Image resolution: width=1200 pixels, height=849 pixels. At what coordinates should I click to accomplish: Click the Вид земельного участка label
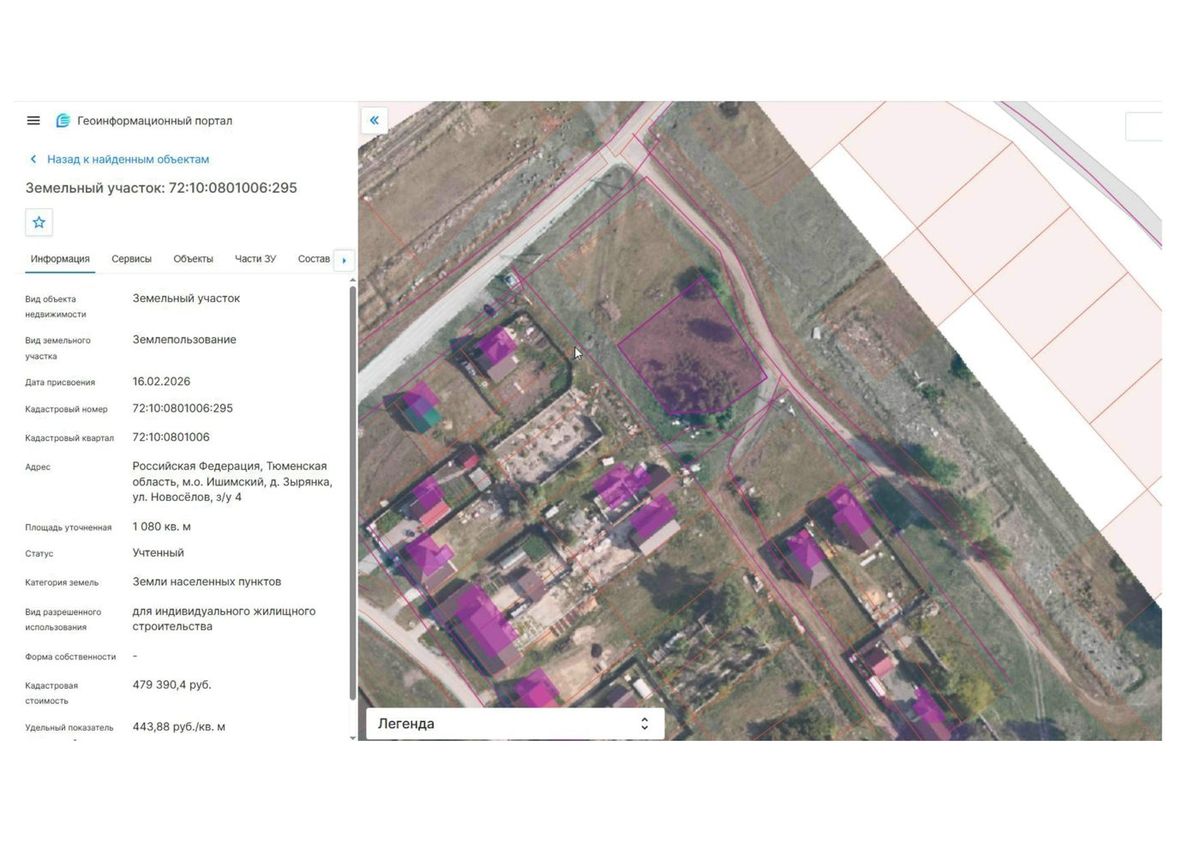(x=58, y=348)
